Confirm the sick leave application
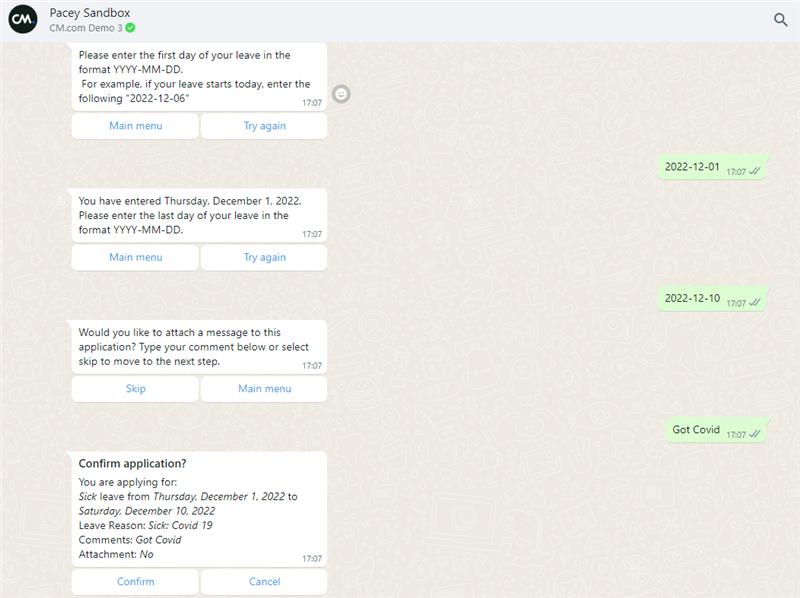Viewport: 800px width, 598px height. click(135, 582)
